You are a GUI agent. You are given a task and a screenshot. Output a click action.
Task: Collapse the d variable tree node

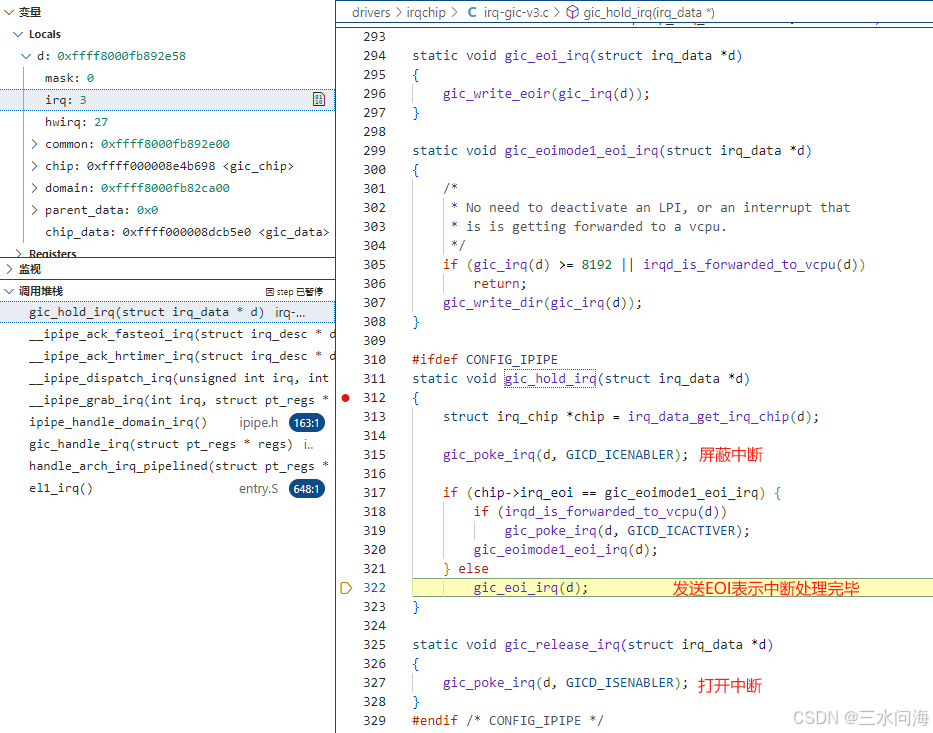click(x=26, y=56)
